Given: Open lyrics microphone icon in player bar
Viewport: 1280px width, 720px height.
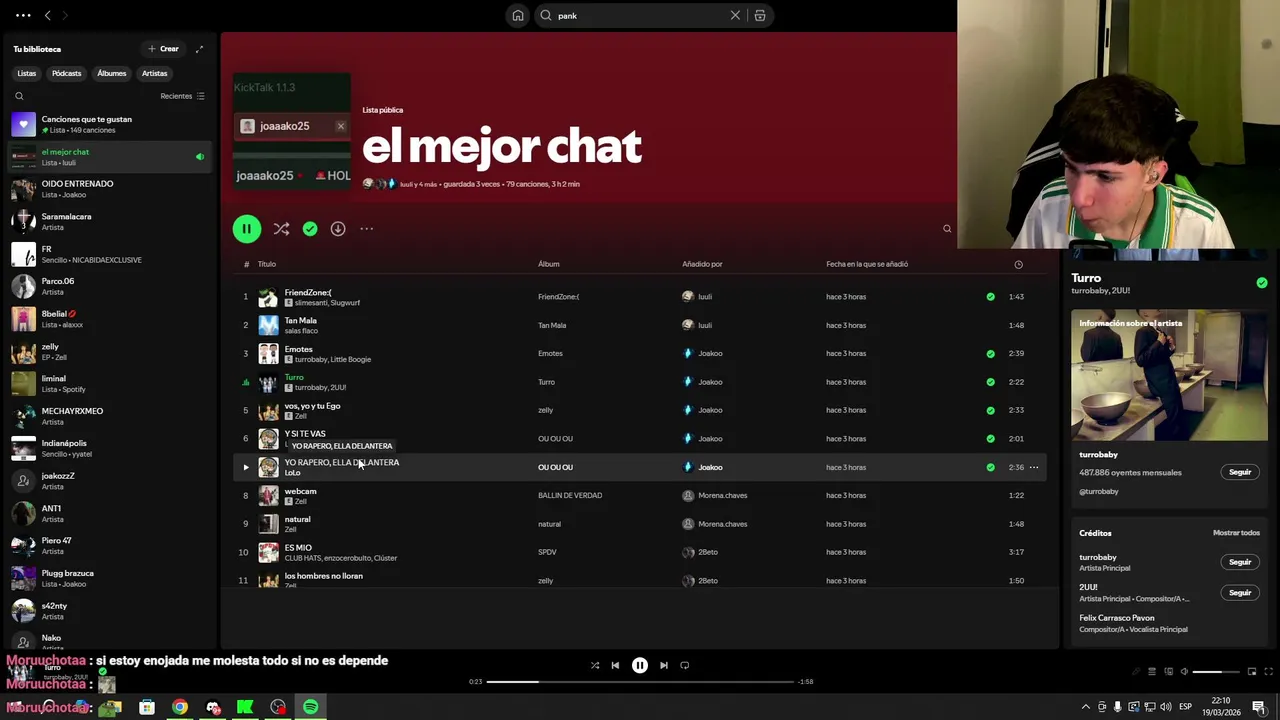Looking at the screenshot, I should click(1136, 672).
